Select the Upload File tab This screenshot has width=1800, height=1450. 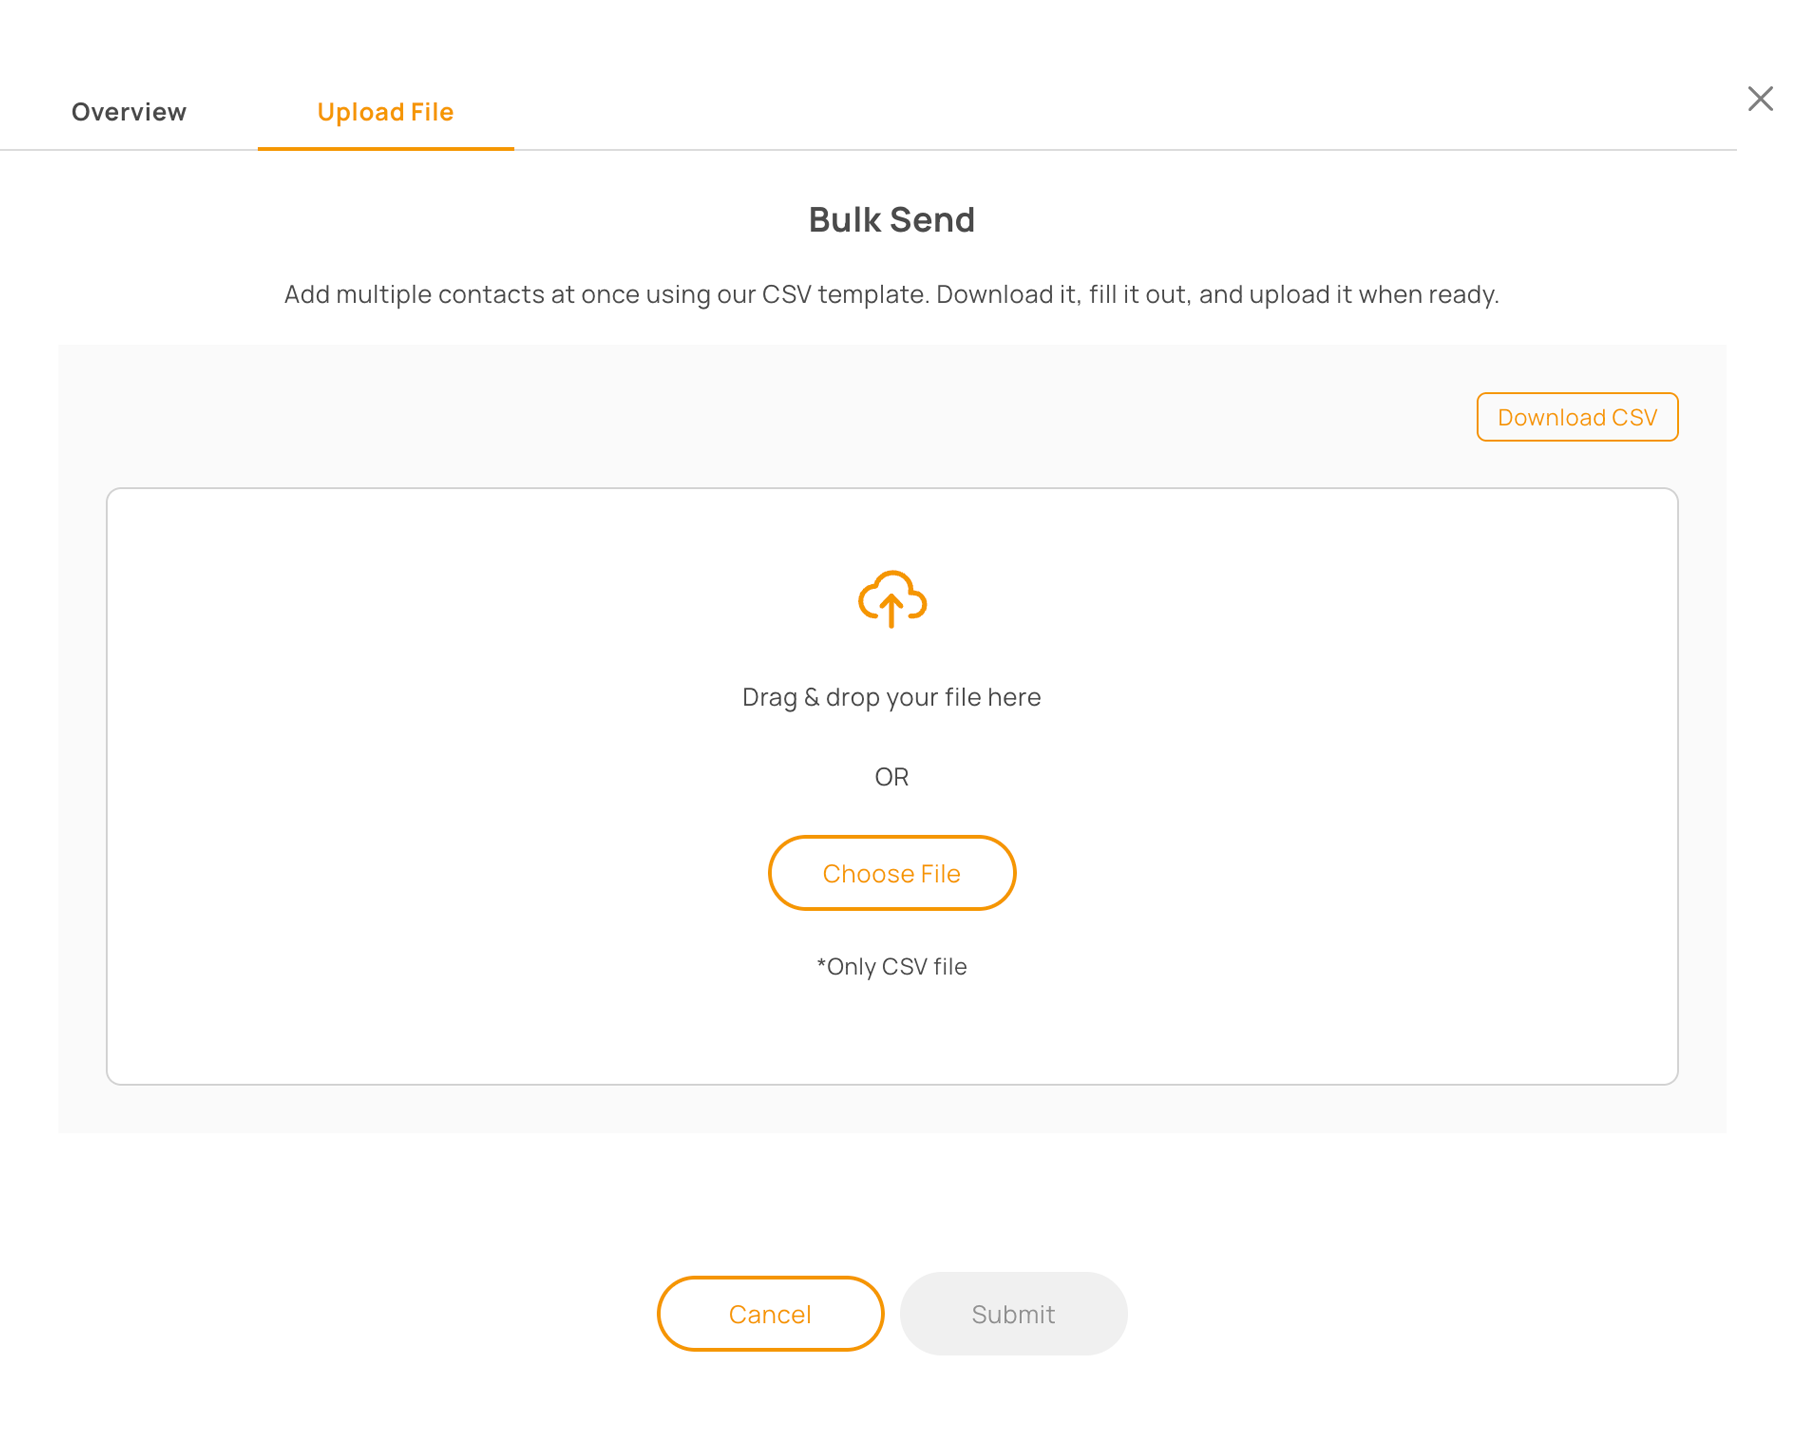[385, 112]
